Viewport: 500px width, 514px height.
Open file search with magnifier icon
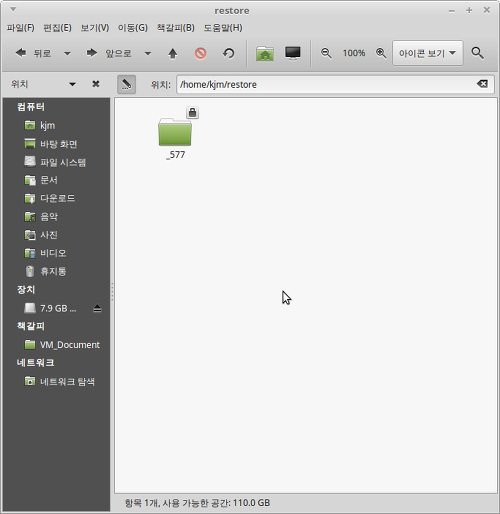coord(477,53)
